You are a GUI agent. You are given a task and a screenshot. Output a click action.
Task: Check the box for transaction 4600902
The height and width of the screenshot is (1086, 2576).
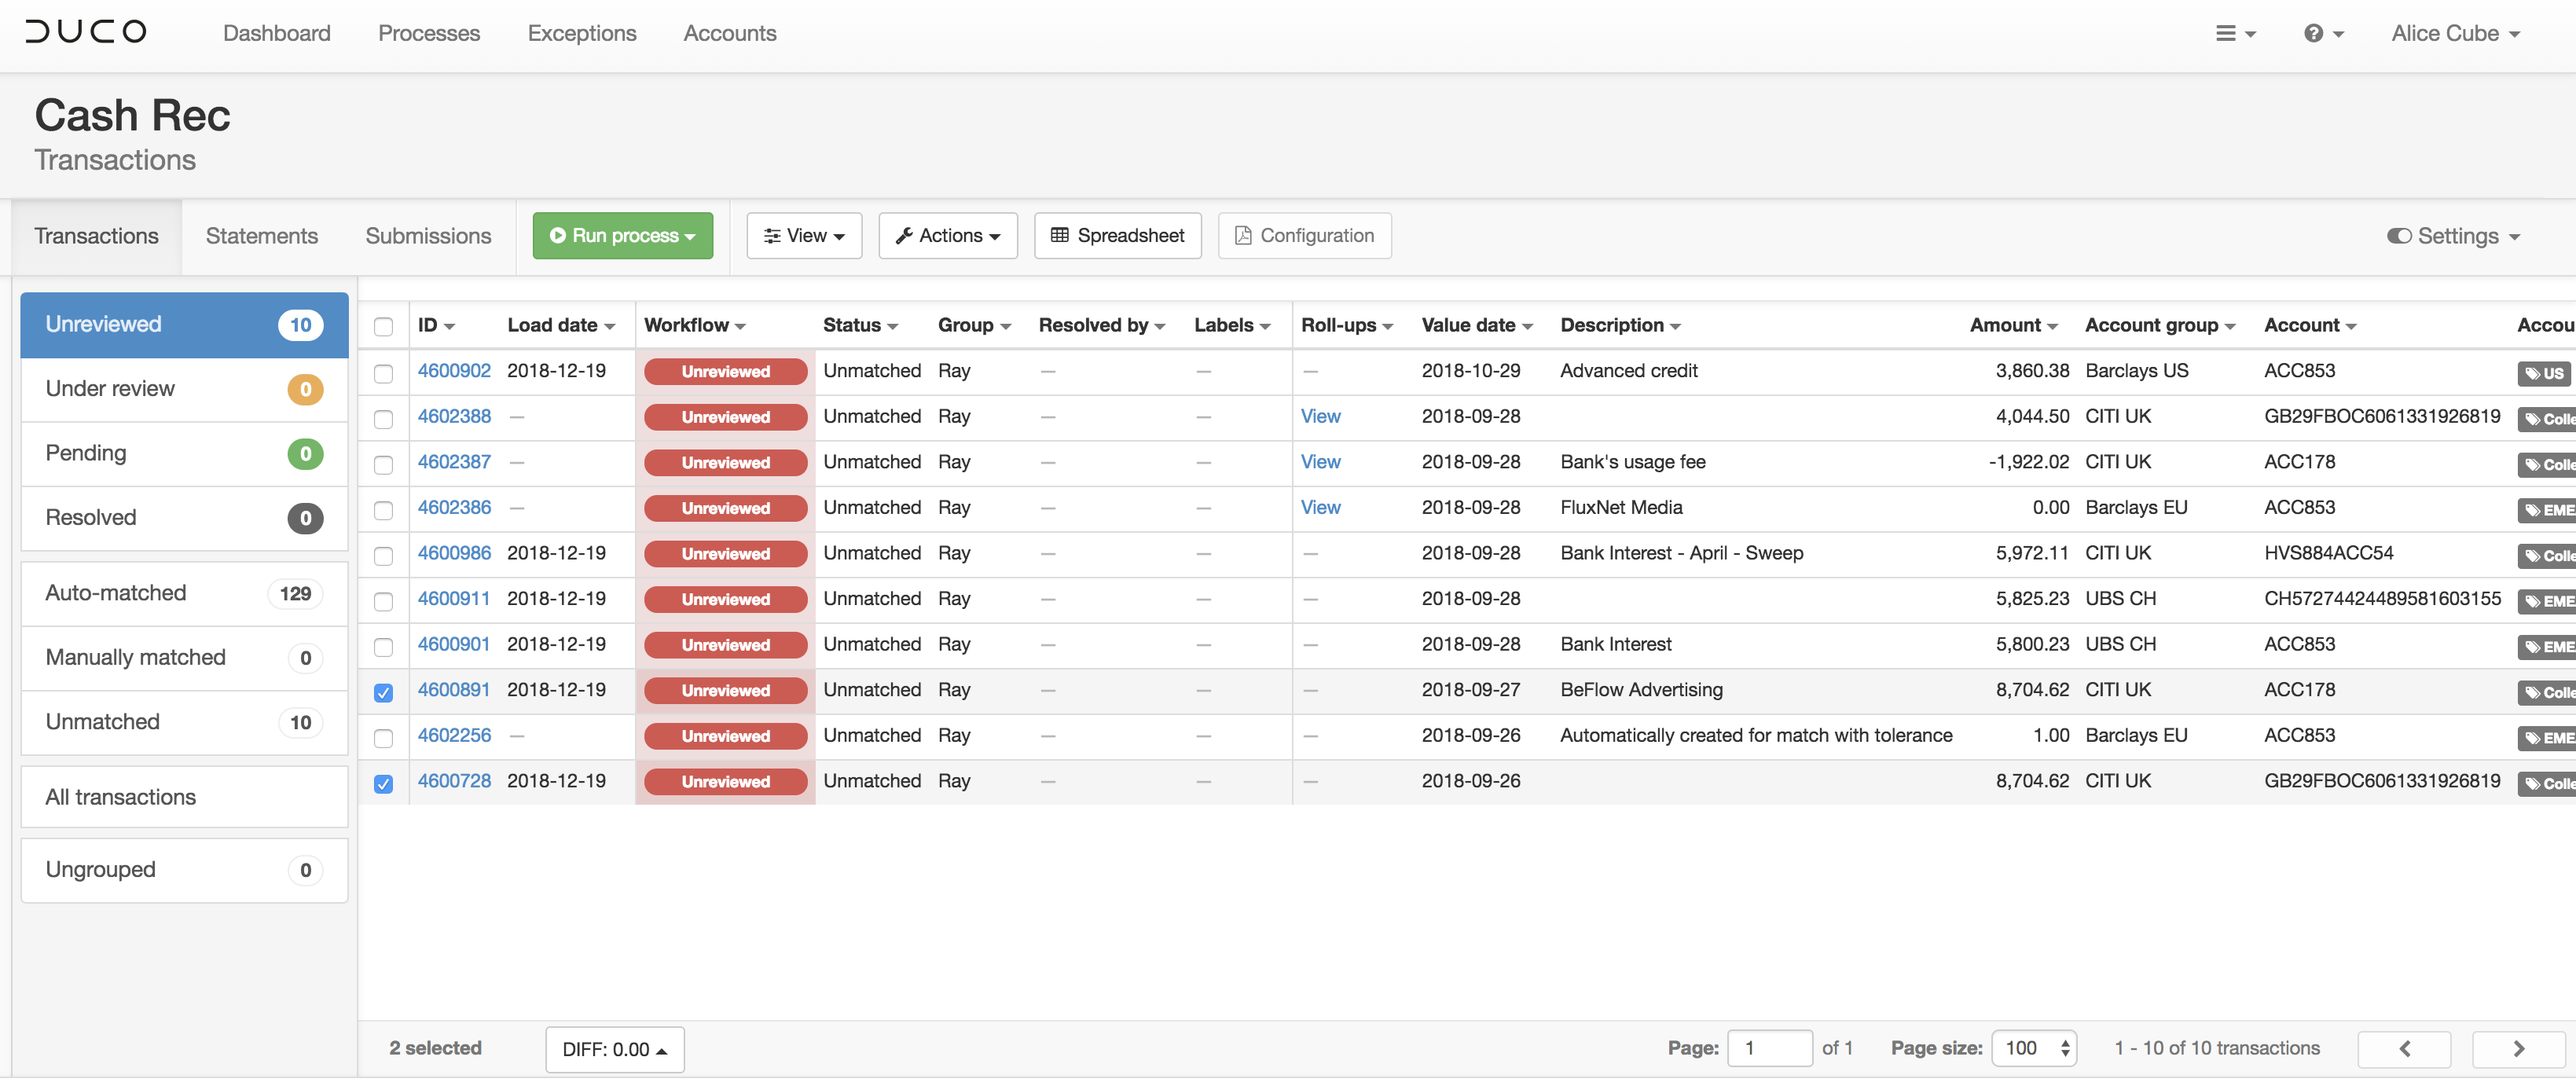[x=383, y=373]
